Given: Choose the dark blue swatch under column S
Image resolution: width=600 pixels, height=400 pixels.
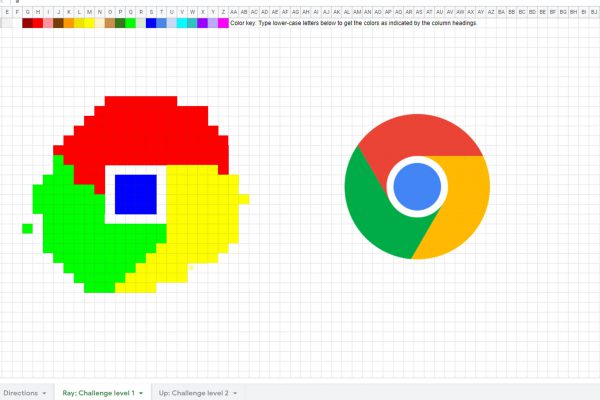Looking at the screenshot, I should click(x=151, y=23).
